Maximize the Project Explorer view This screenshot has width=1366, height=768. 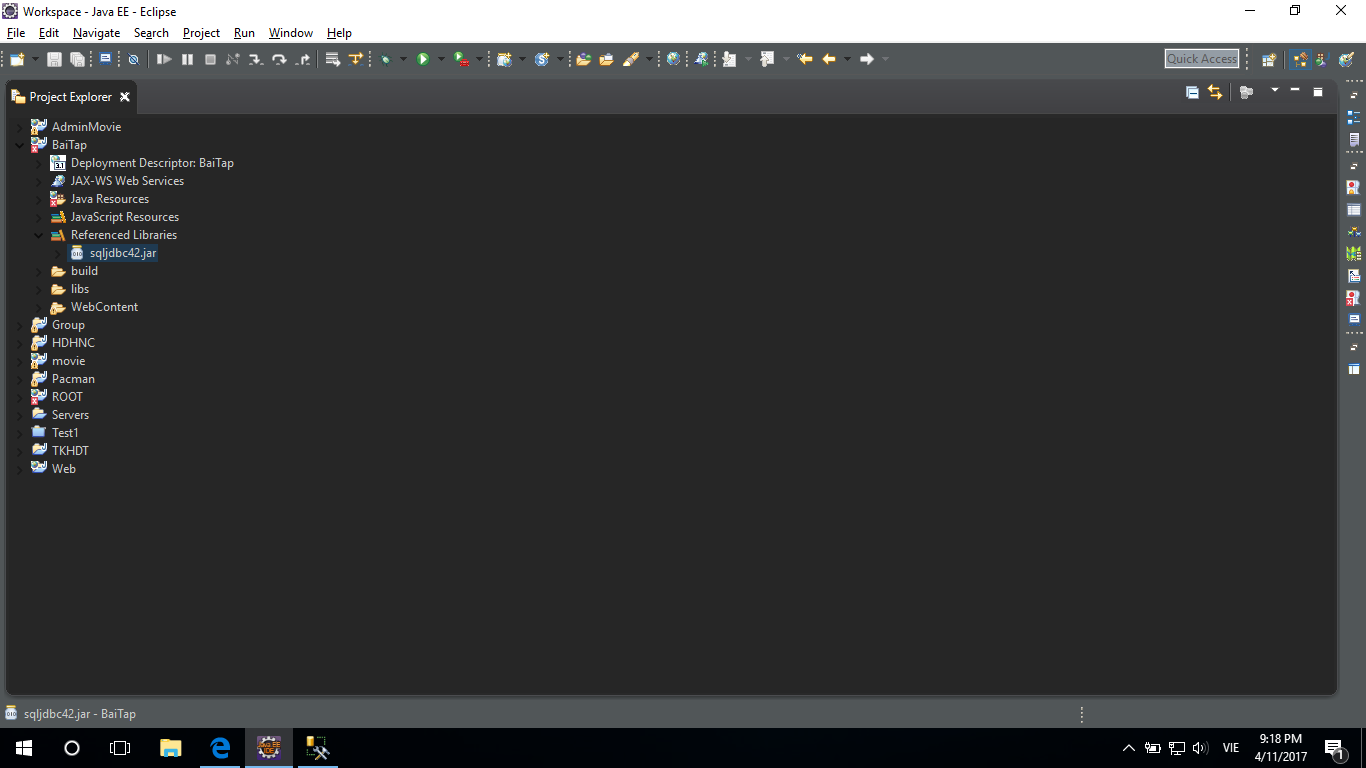[x=1318, y=92]
